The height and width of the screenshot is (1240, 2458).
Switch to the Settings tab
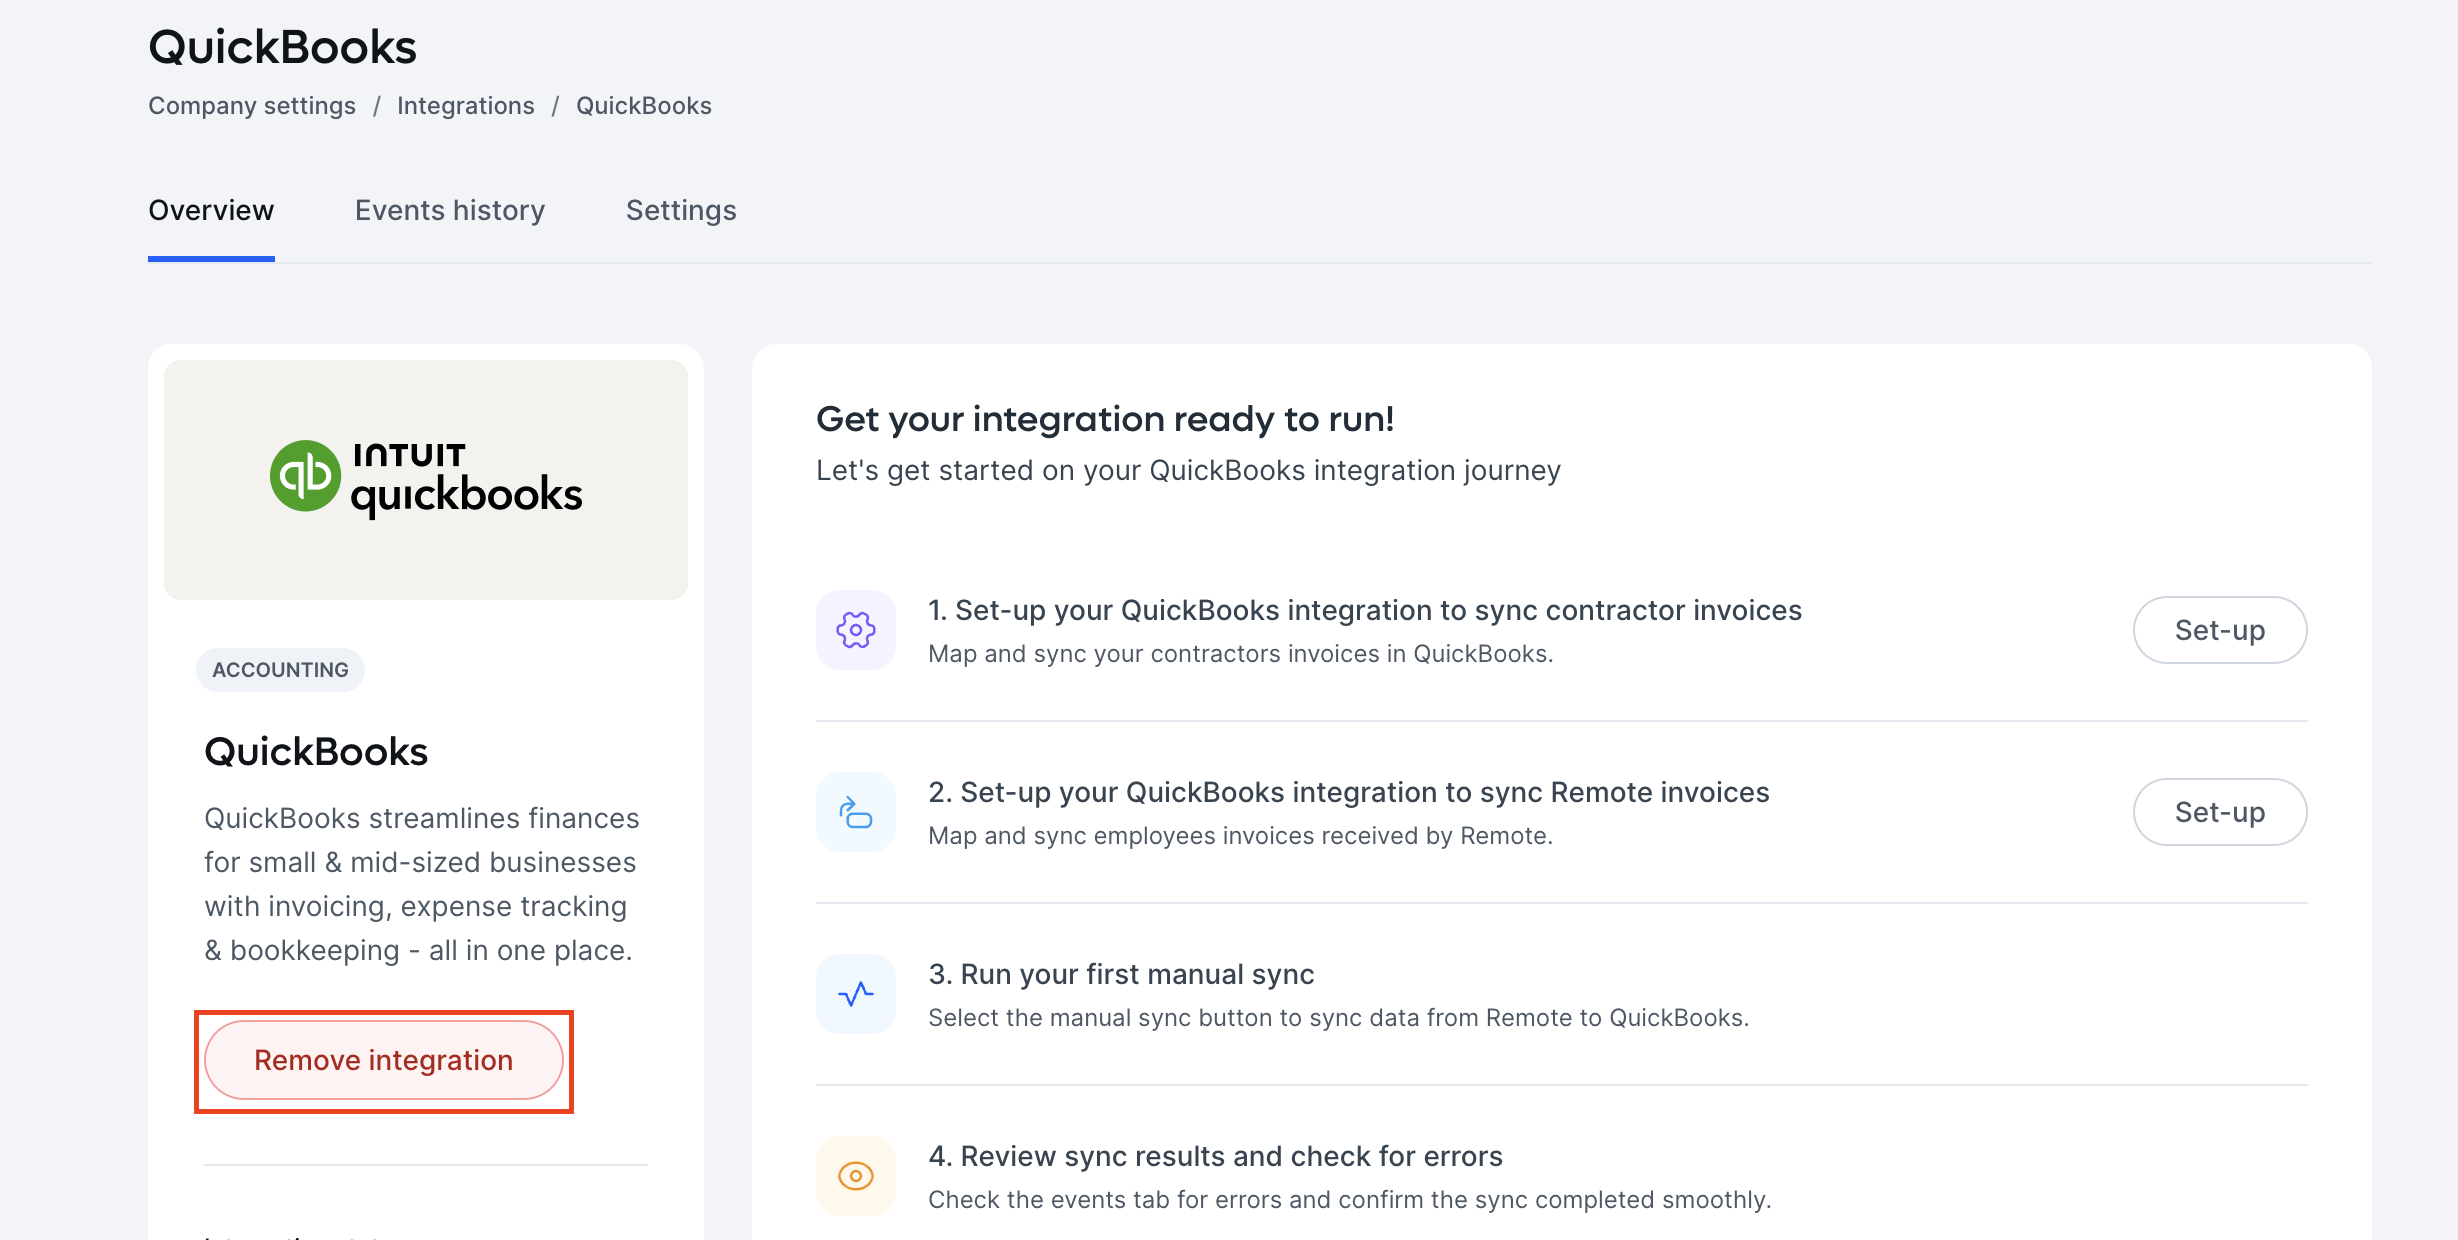(x=681, y=210)
